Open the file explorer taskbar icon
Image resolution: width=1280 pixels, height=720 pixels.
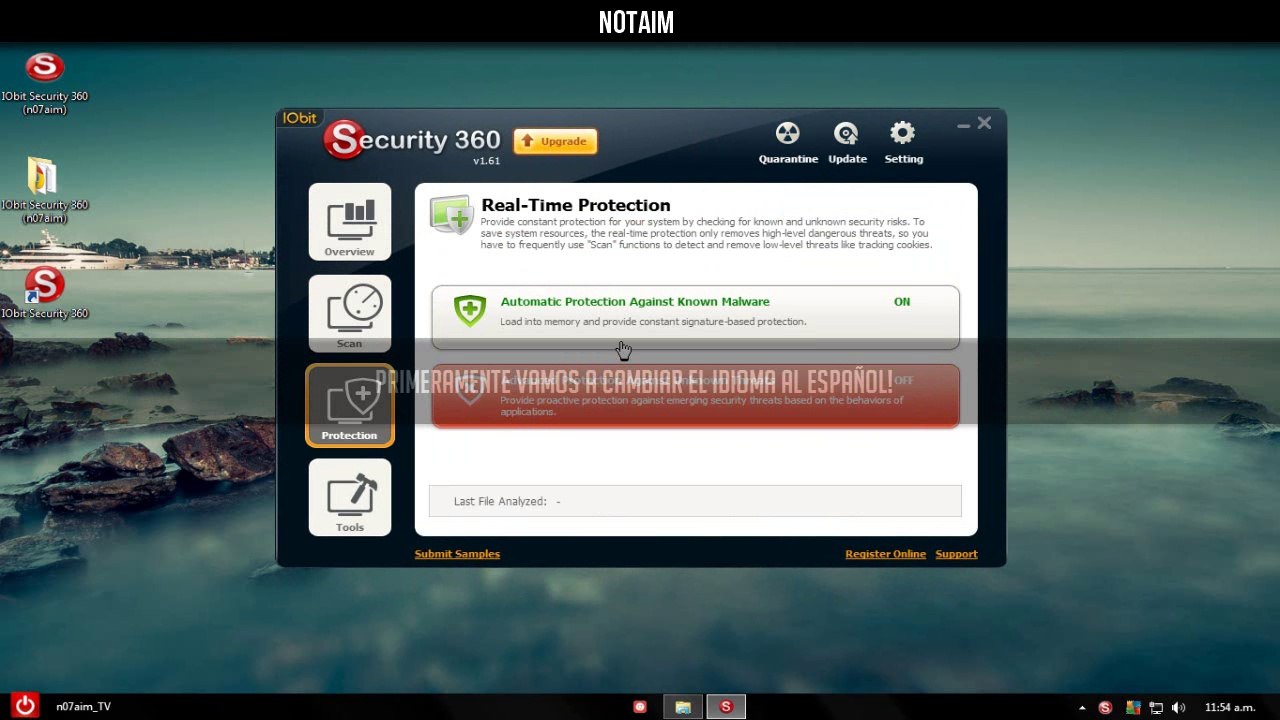(683, 707)
